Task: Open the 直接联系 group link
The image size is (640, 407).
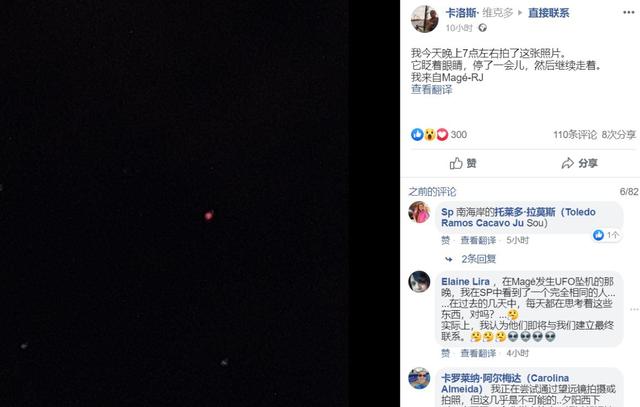Action: 549,13
